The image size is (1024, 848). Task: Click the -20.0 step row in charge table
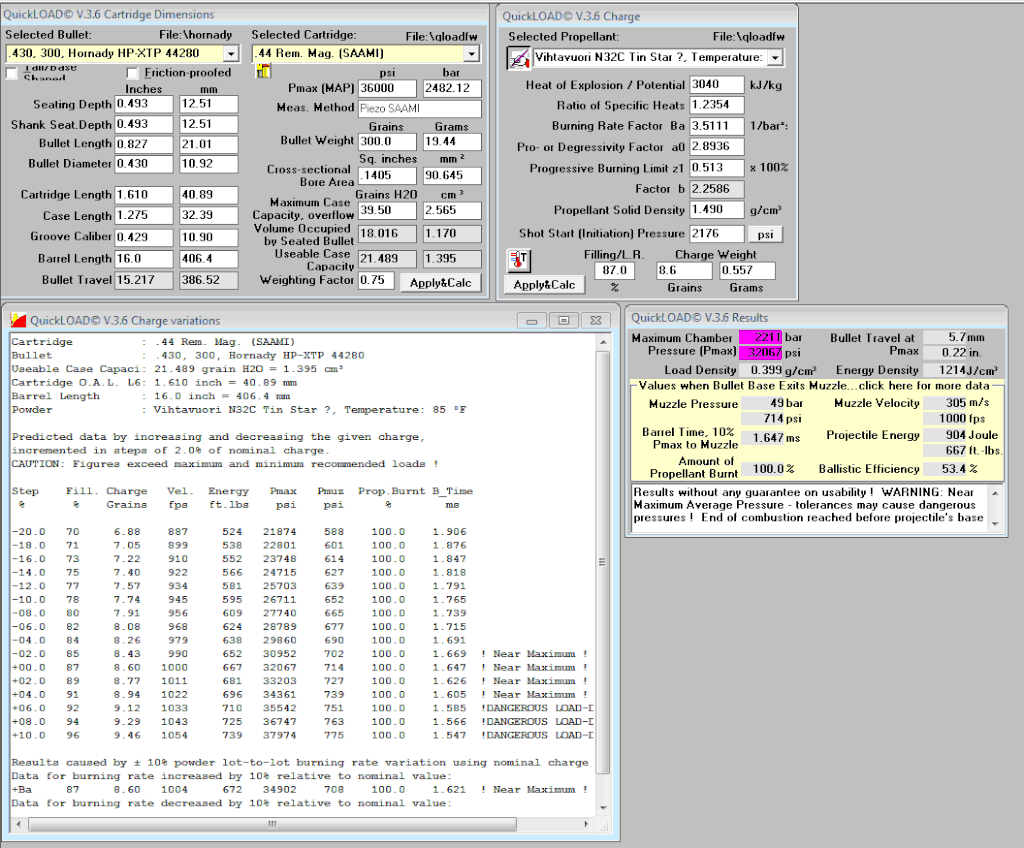tap(239, 532)
